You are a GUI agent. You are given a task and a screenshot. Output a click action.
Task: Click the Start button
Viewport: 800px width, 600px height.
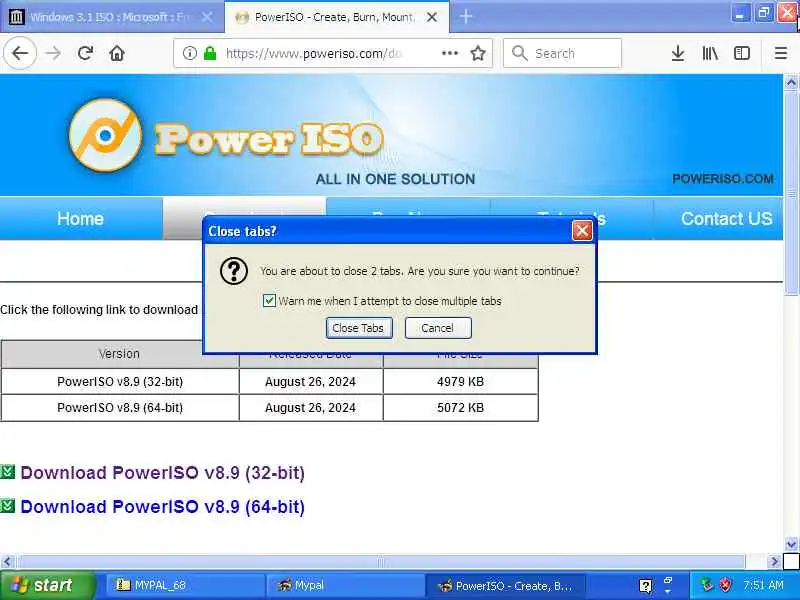[x=48, y=585]
